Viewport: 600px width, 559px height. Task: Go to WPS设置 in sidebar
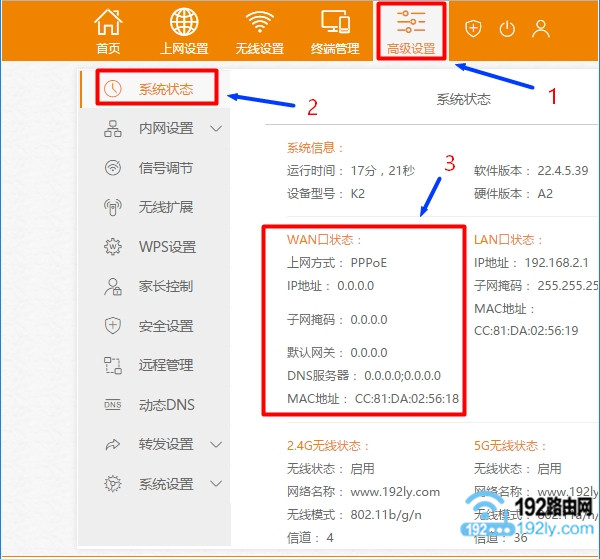167,247
